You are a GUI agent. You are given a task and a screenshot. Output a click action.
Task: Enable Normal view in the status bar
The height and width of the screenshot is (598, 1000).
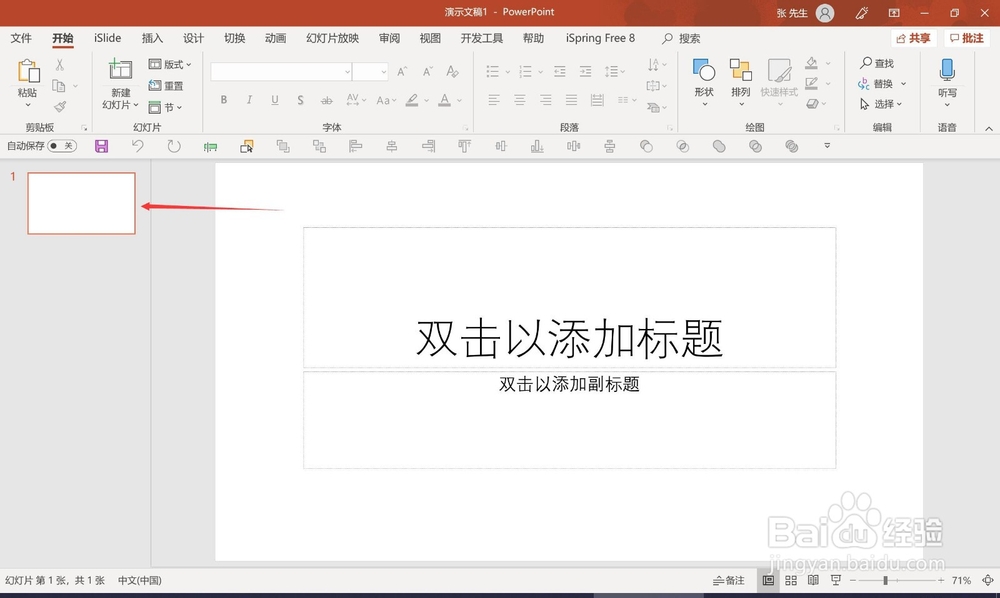pyautogui.click(x=768, y=580)
